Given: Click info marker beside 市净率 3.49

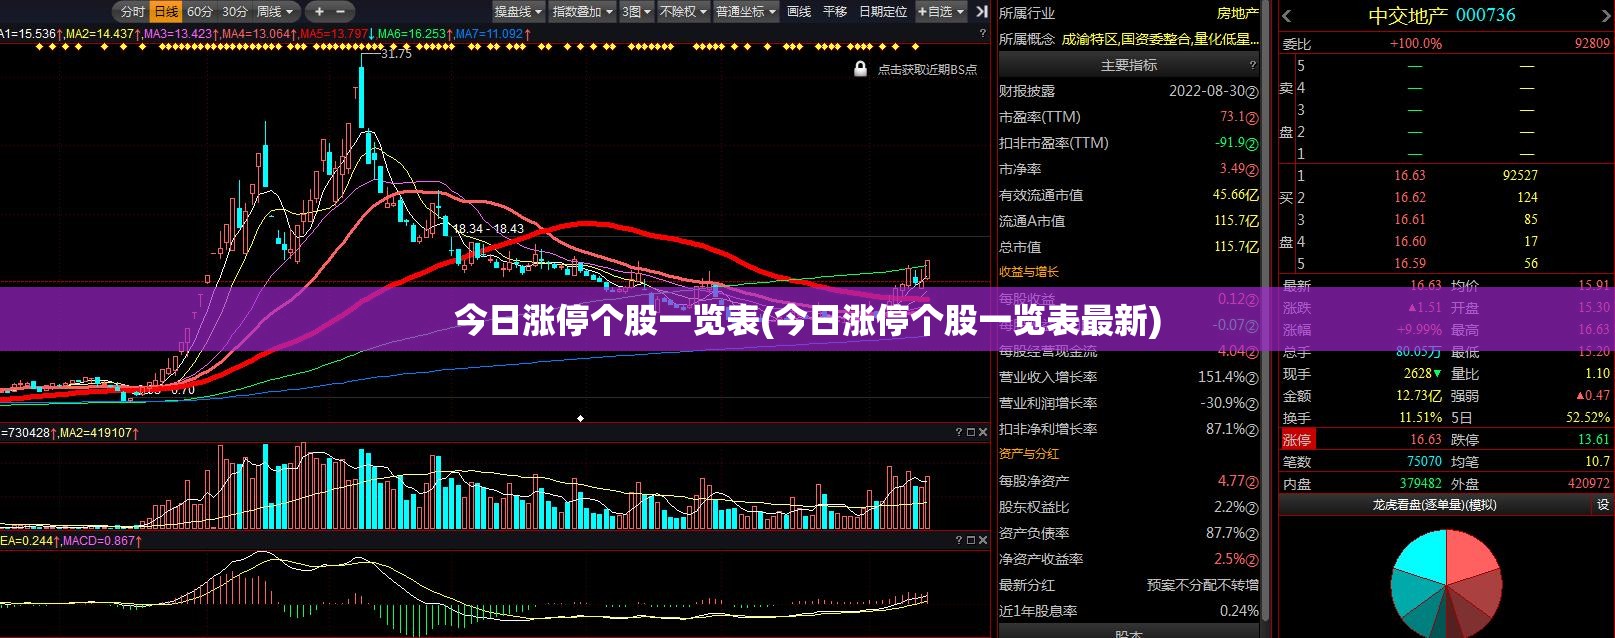Looking at the screenshot, I should coord(1252,169).
